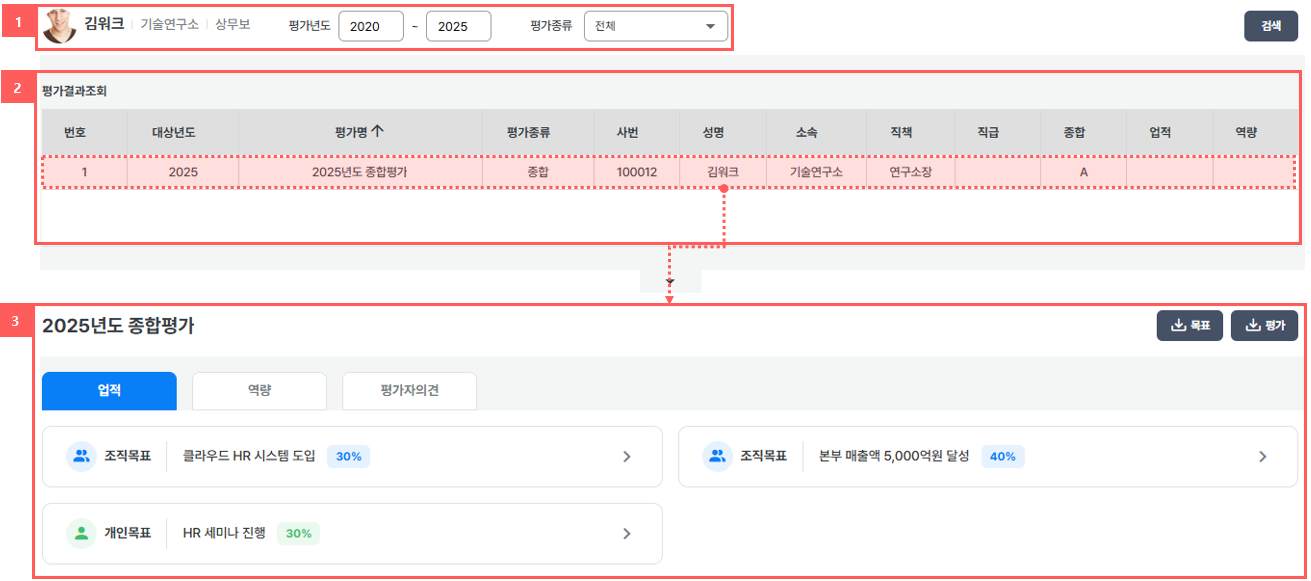Click the 김워크 profile avatar photo
The image size is (1311, 581).
click(x=59, y=27)
